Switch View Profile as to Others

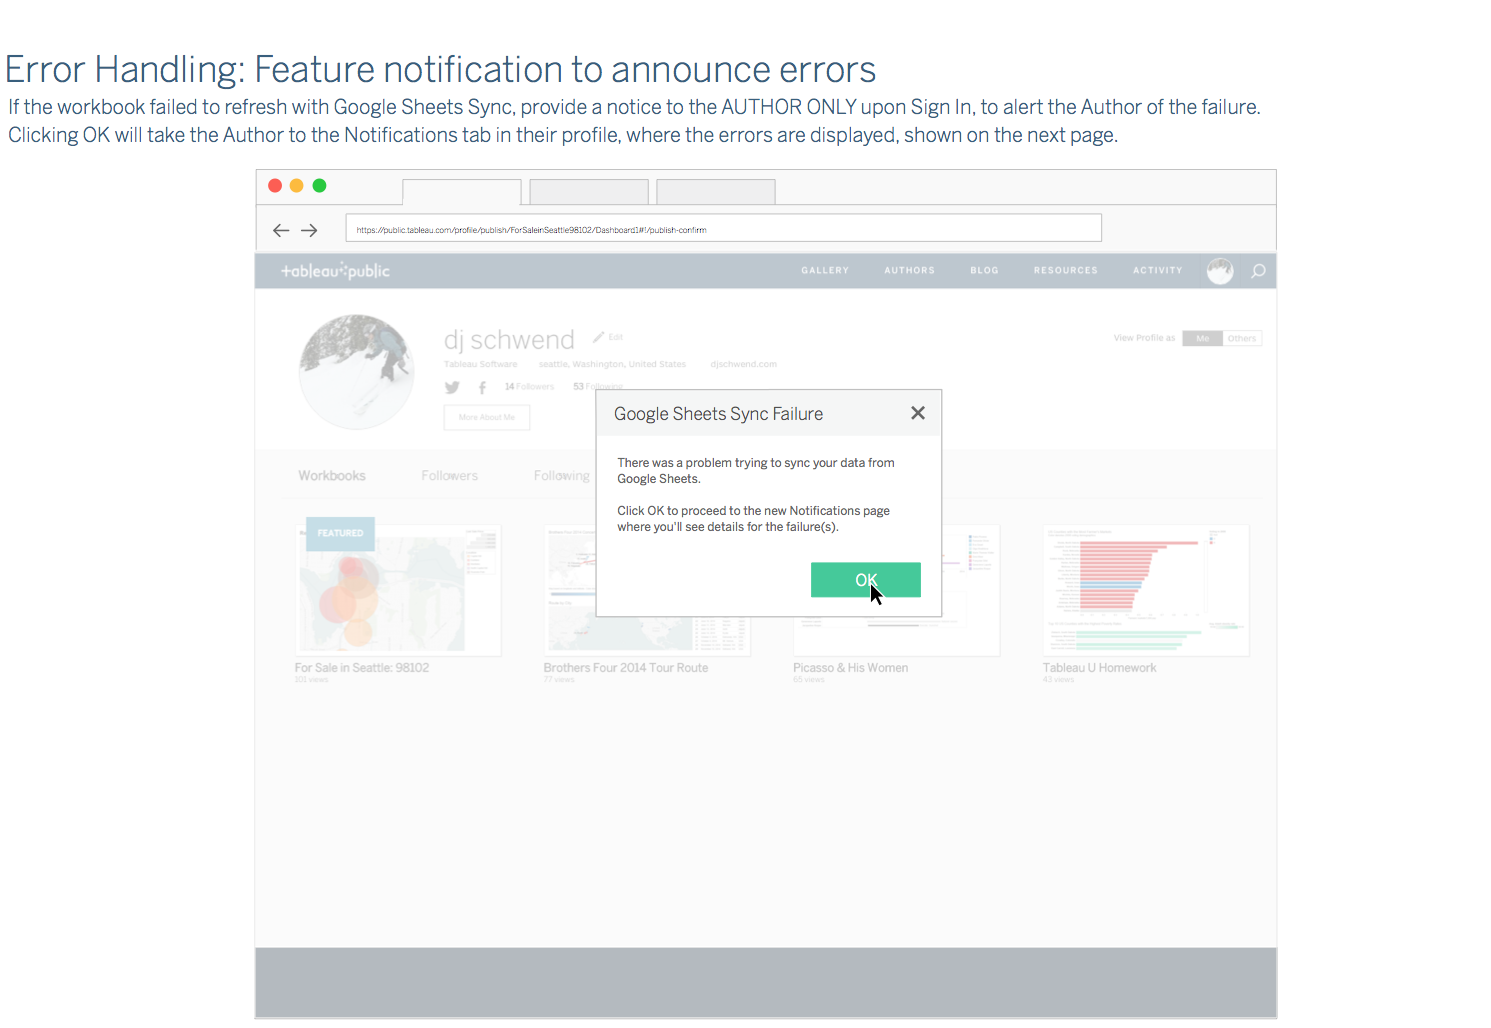click(x=1242, y=338)
